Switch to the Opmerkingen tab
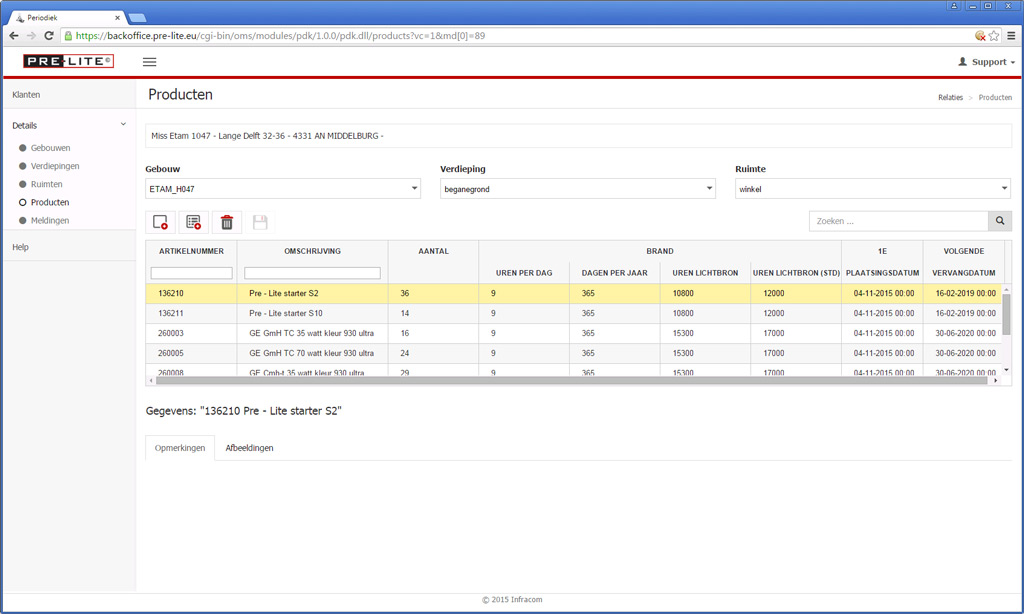 [180, 448]
